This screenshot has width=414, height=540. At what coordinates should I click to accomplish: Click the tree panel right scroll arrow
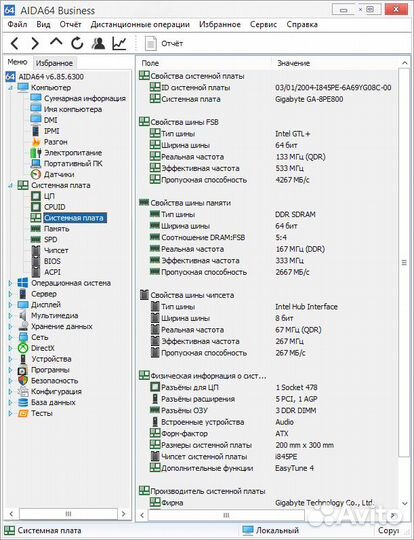124,514
